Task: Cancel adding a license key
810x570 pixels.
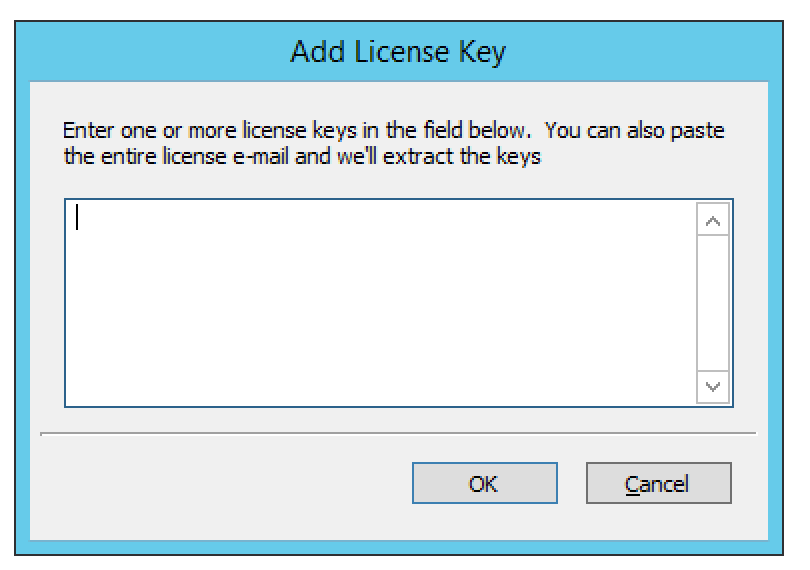Action: (659, 483)
